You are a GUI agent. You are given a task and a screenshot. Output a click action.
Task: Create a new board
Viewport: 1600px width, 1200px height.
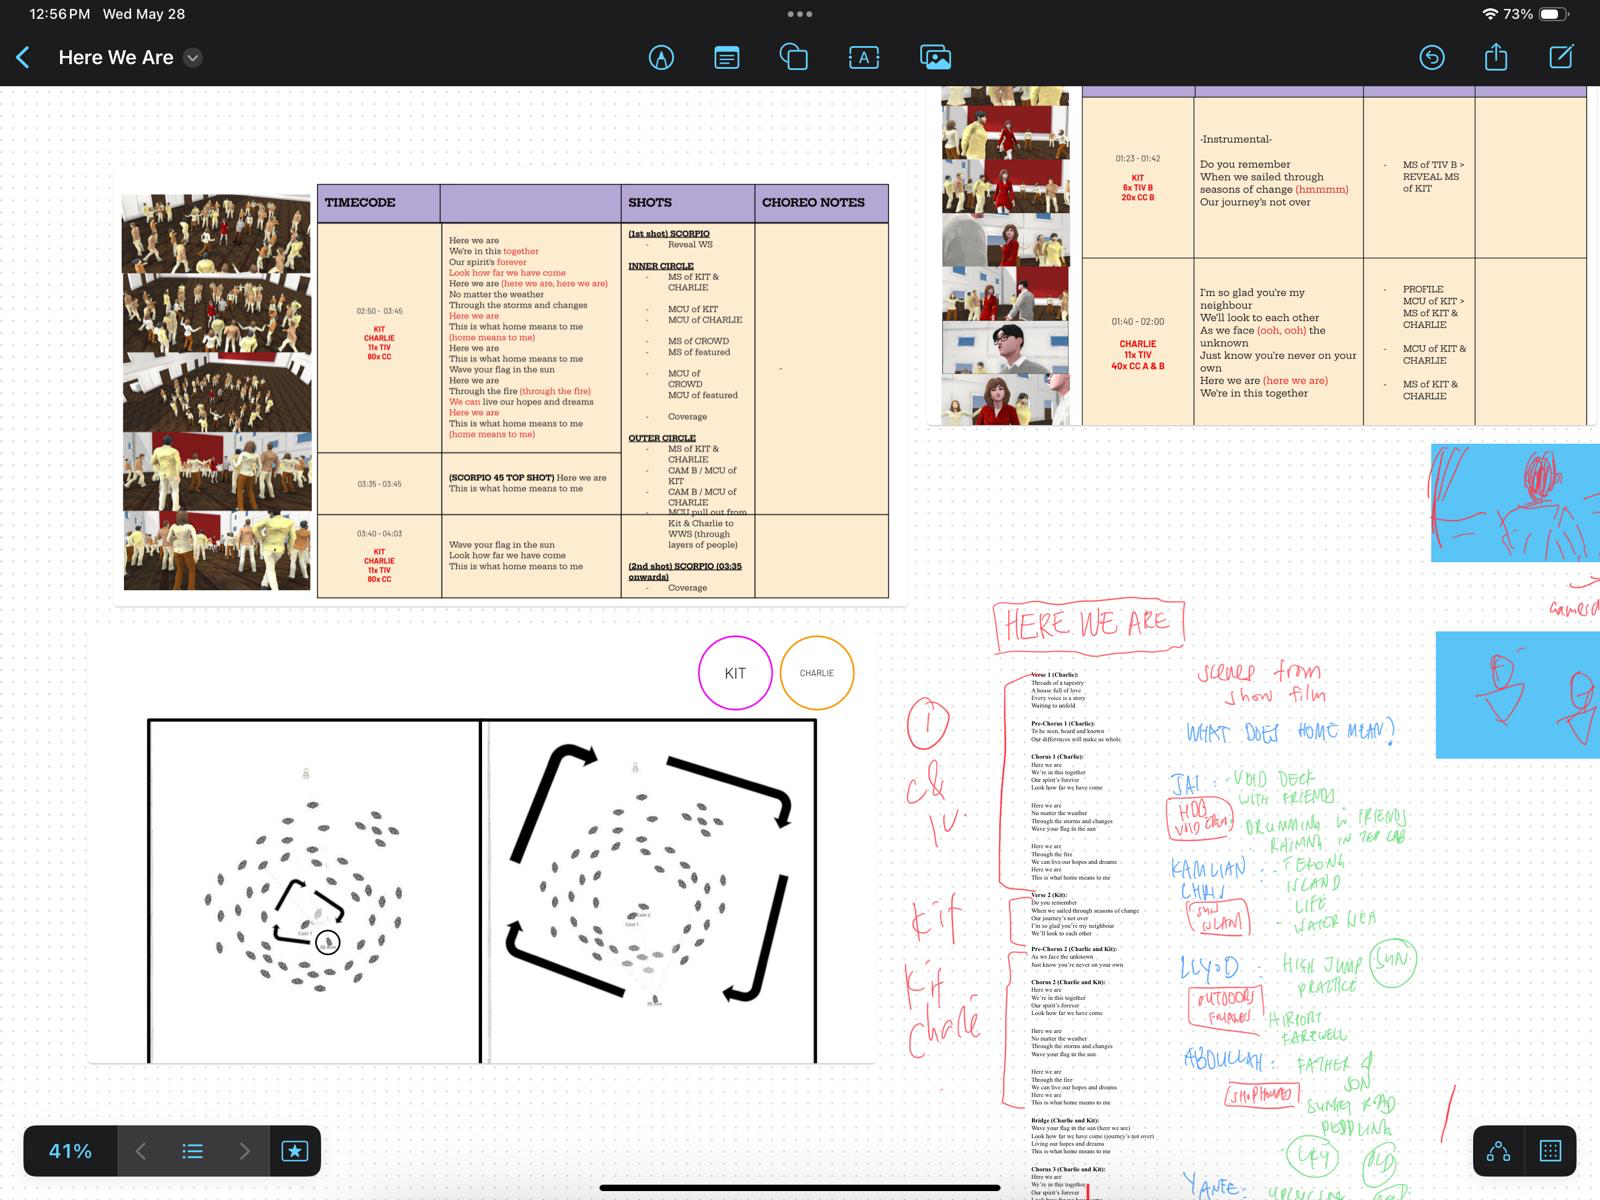point(1561,57)
